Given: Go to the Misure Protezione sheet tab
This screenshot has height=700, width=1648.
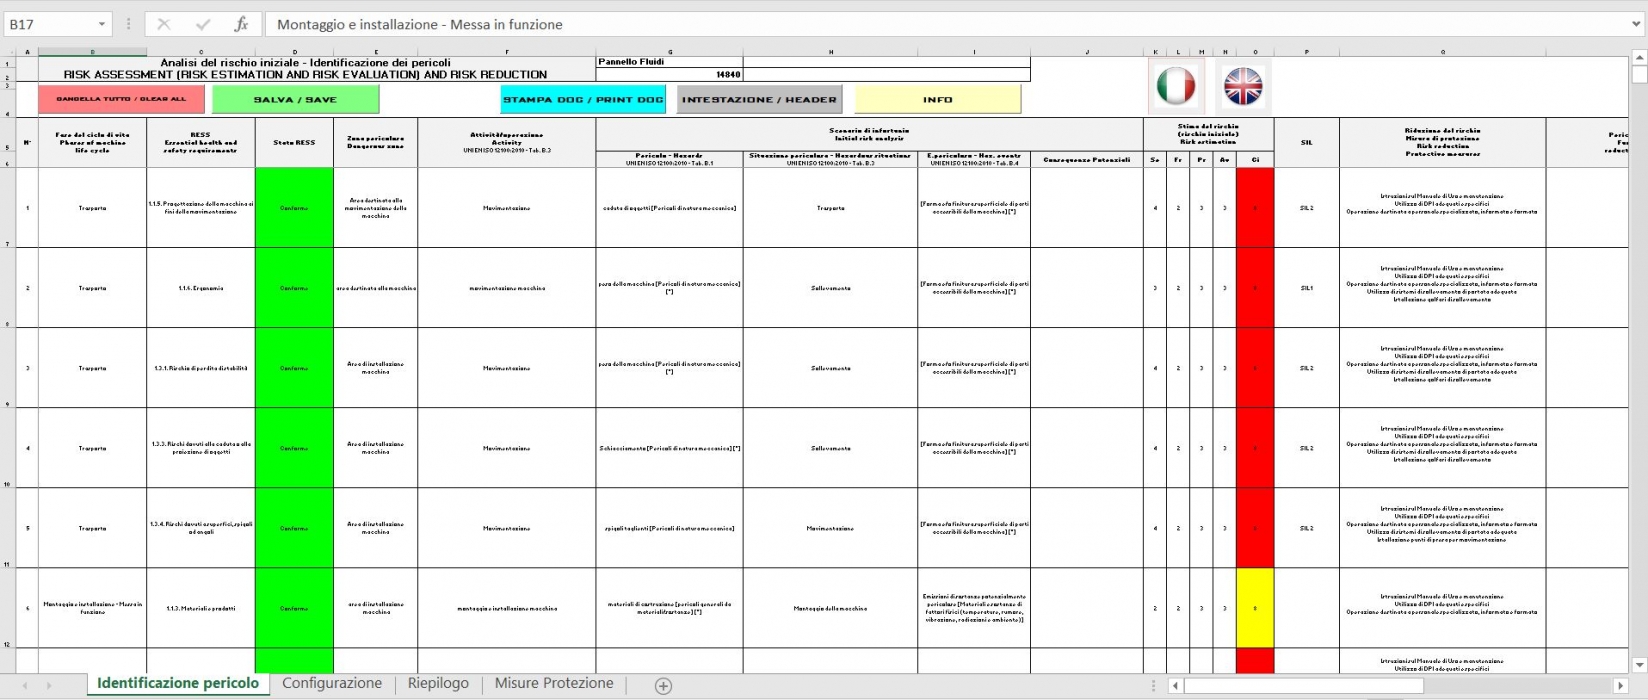Looking at the screenshot, I should 554,684.
